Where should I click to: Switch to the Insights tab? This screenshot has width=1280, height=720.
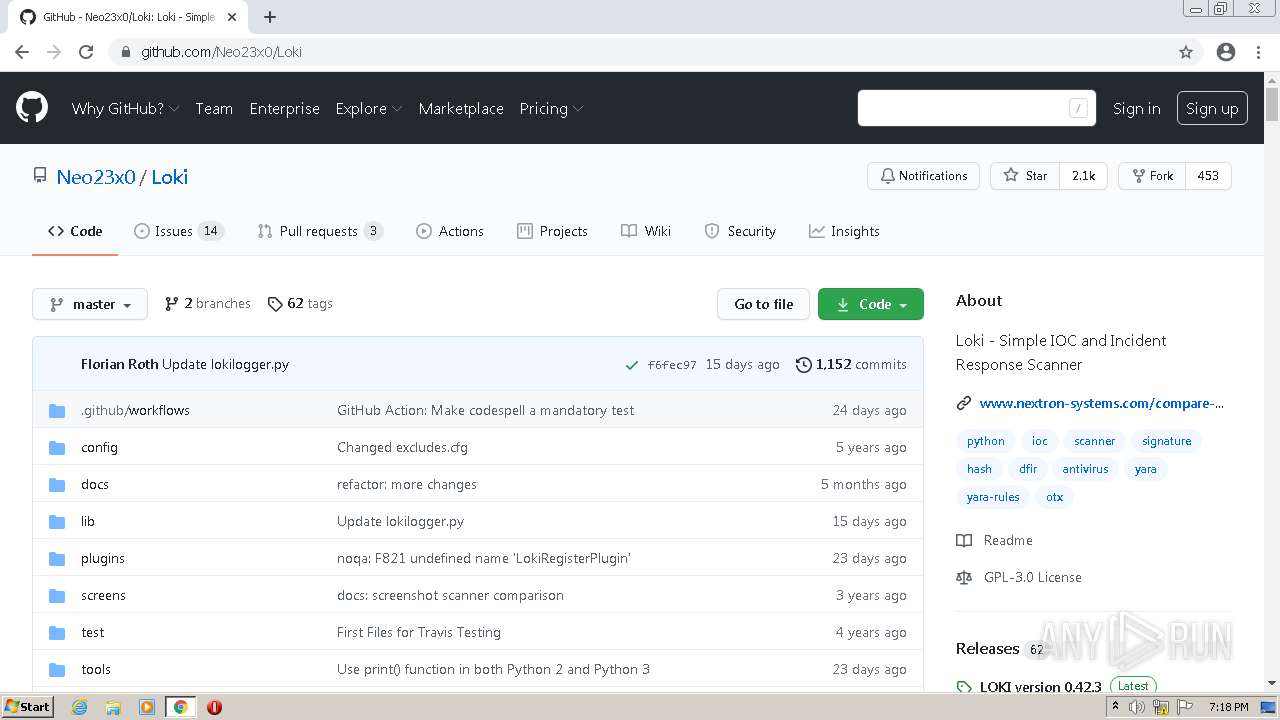pyautogui.click(x=844, y=231)
